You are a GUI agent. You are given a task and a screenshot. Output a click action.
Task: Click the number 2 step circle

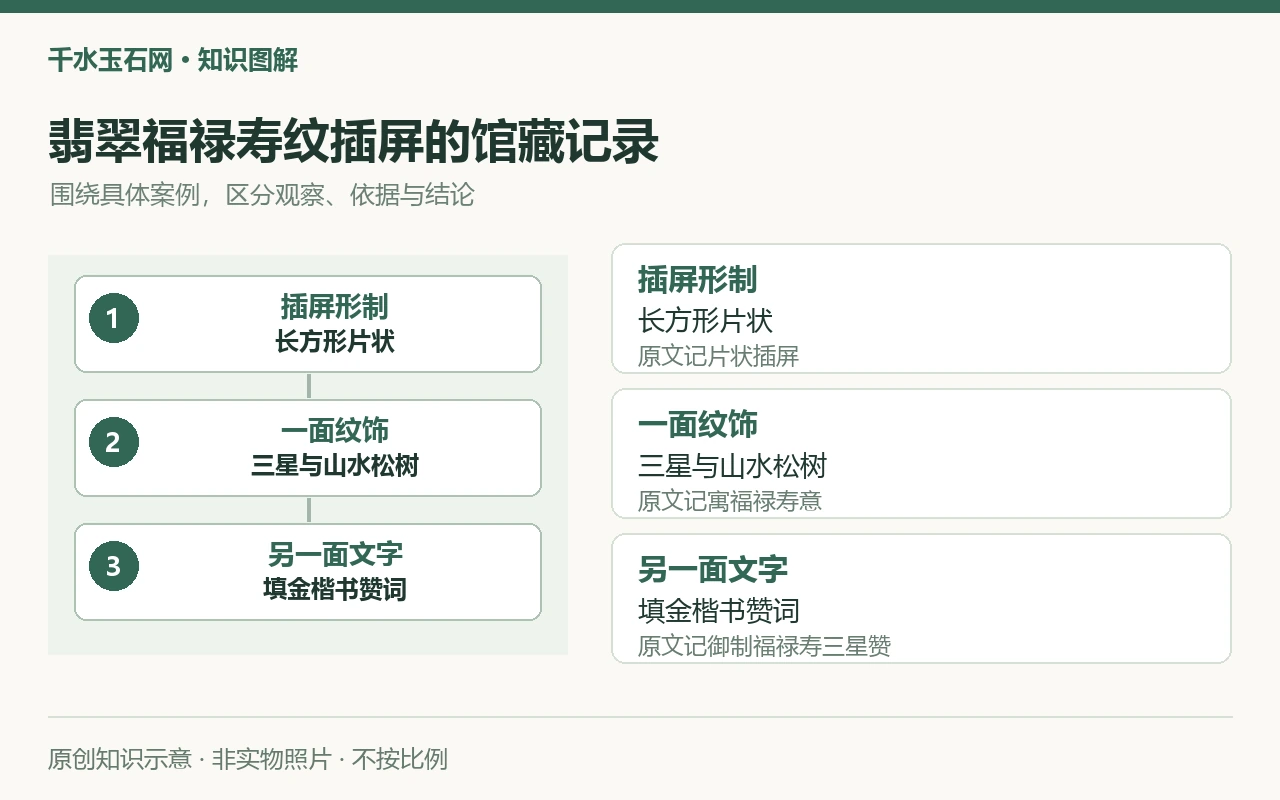(x=113, y=443)
